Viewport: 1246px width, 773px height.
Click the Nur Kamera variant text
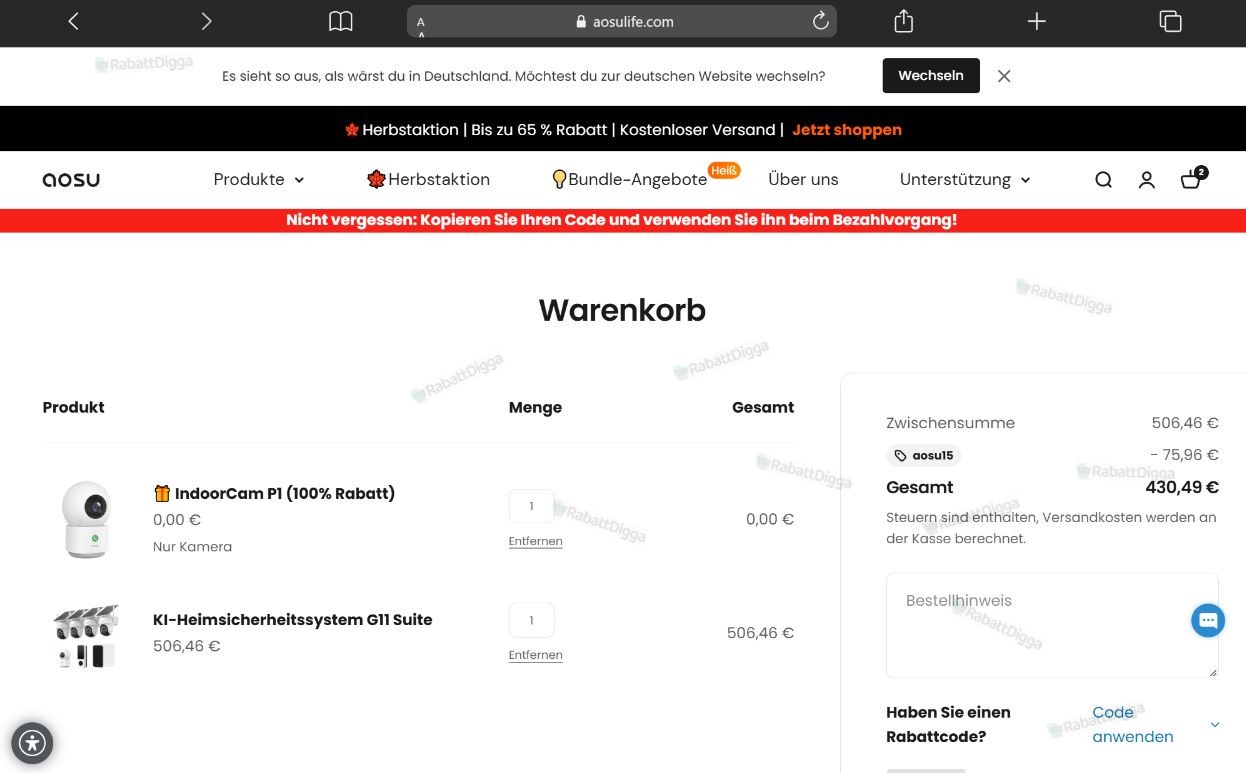tap(192, 547)
